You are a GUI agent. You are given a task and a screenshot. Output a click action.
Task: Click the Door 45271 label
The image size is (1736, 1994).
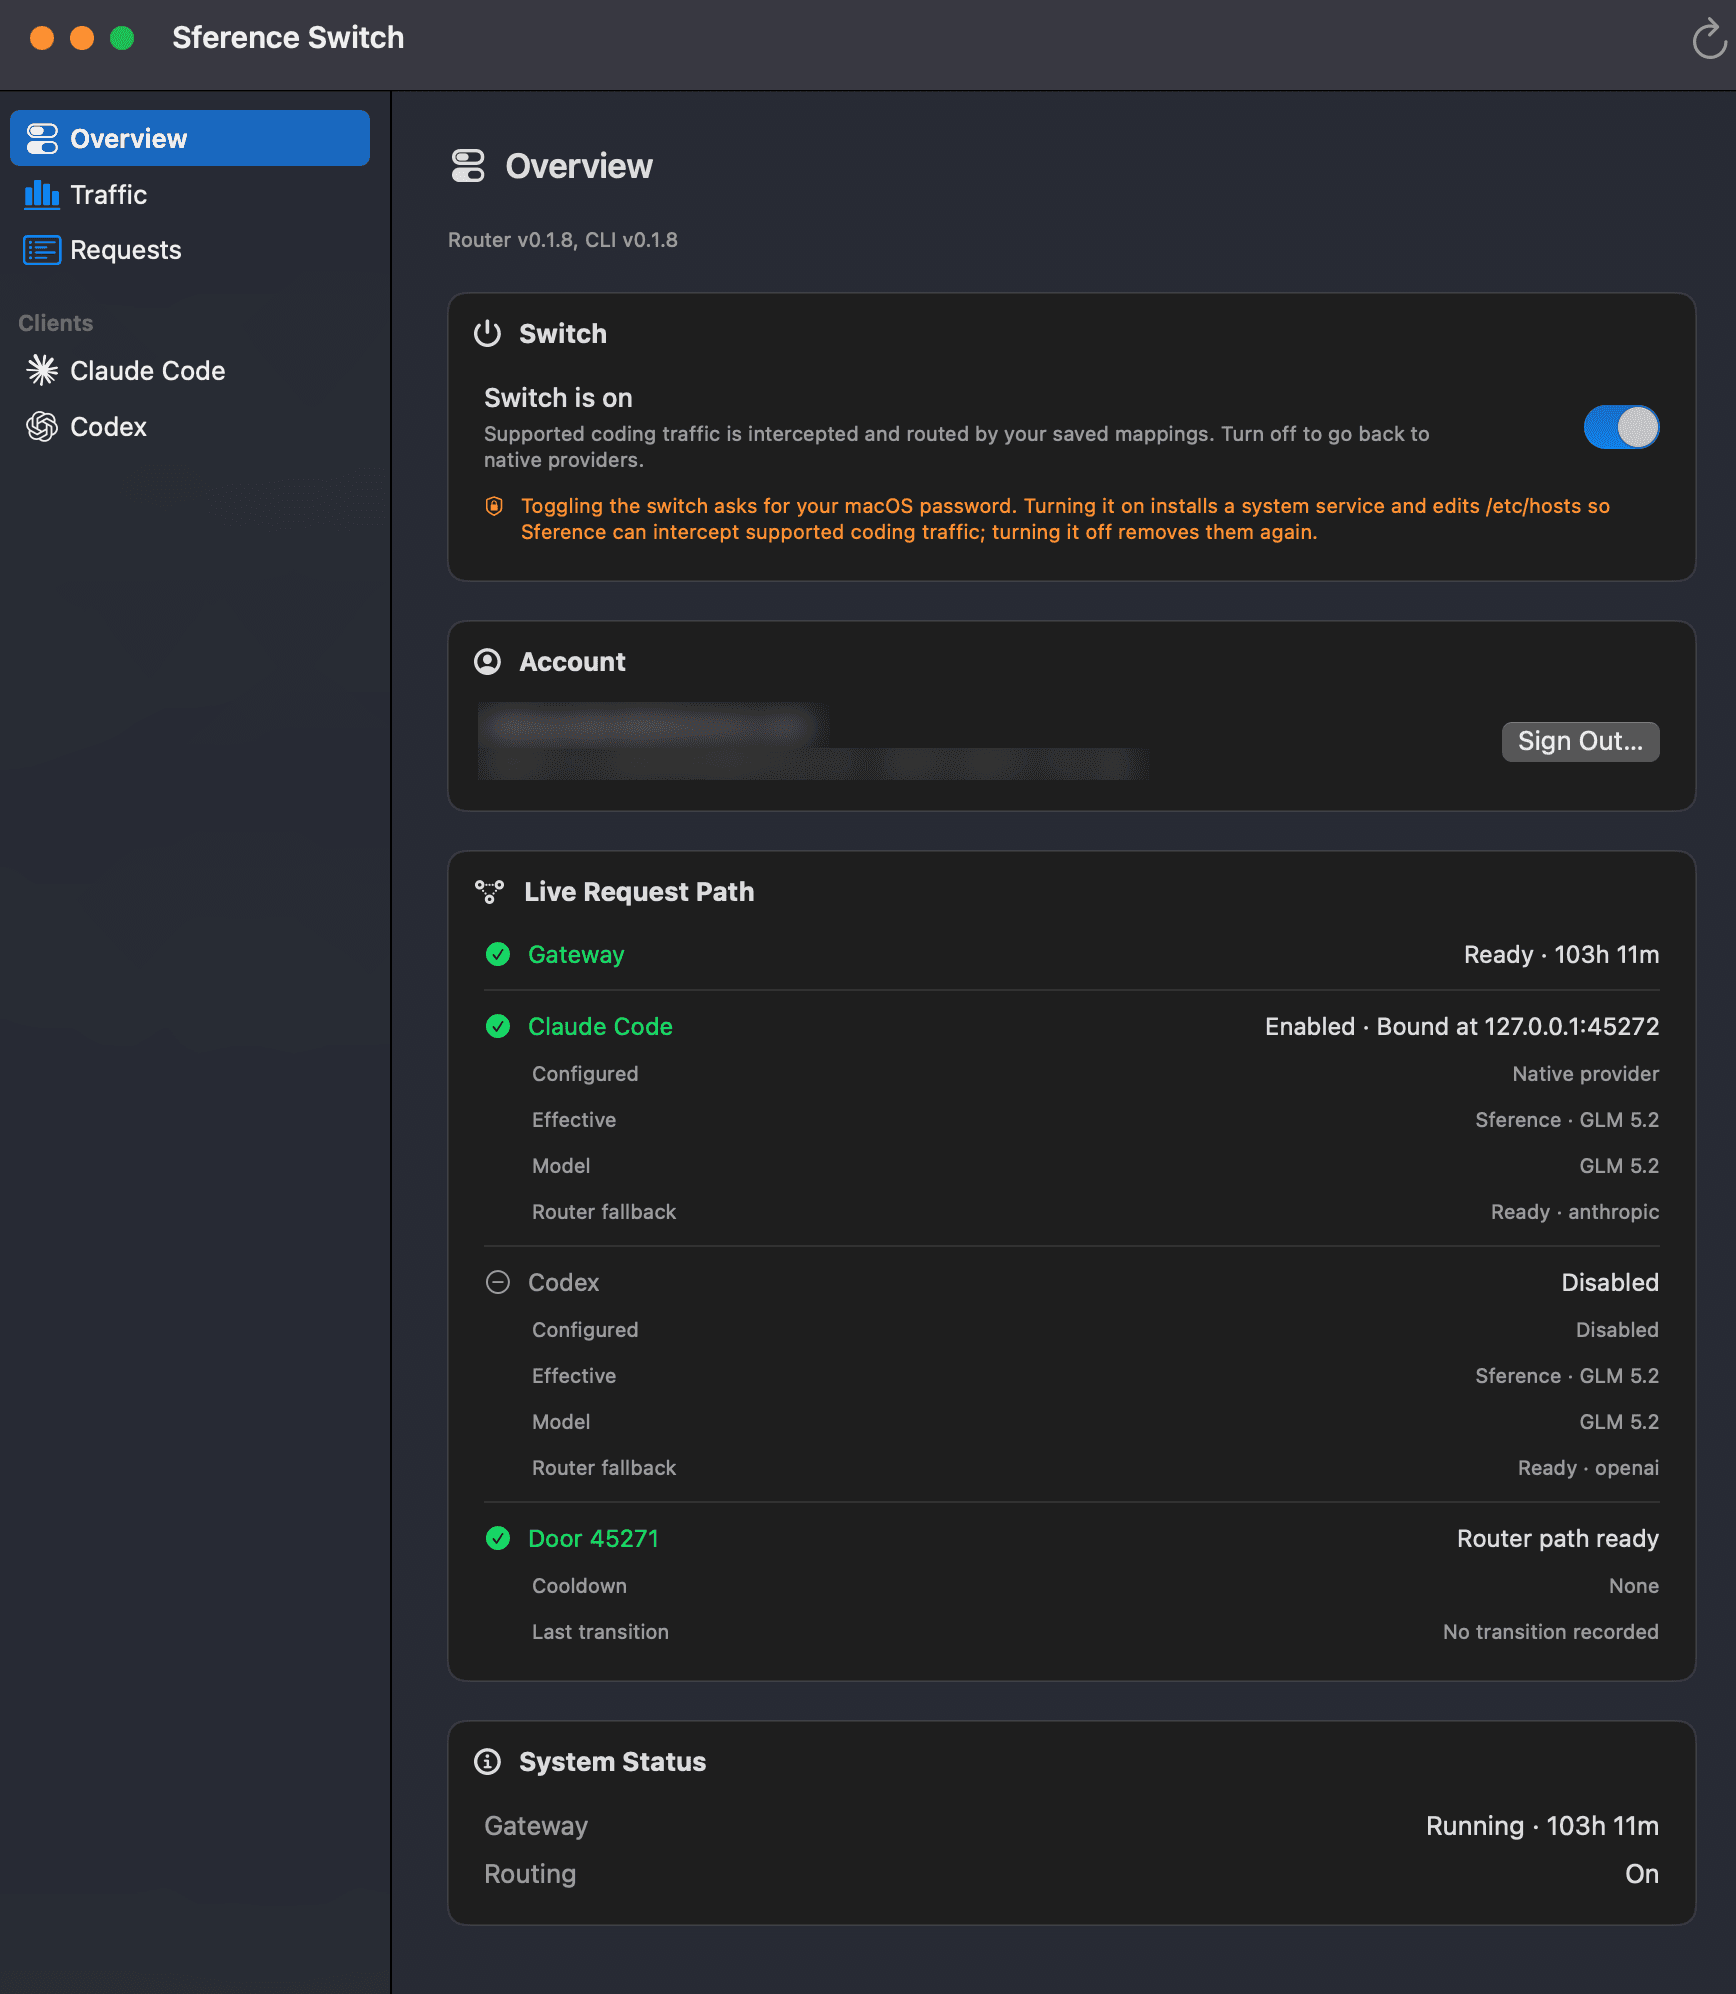(x=593, y=1538)
